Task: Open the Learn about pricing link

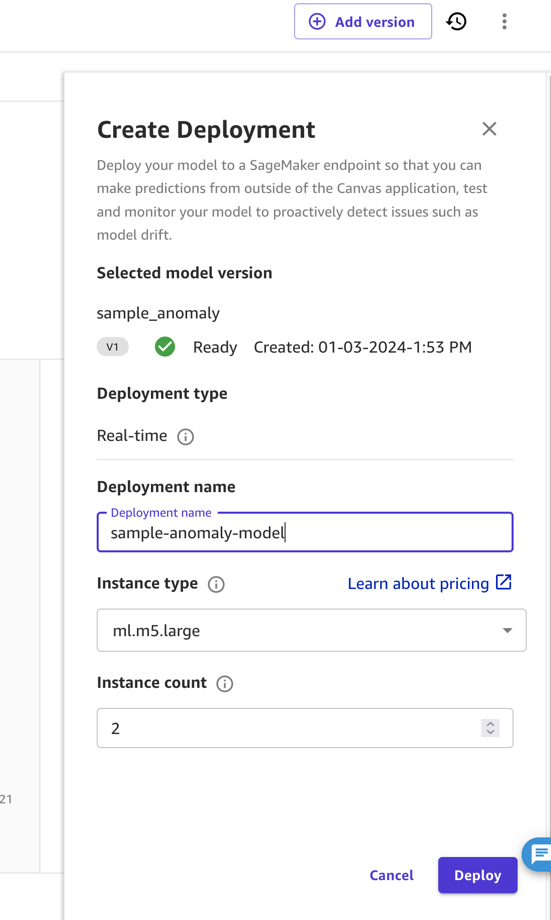Action: coord(418,583)
